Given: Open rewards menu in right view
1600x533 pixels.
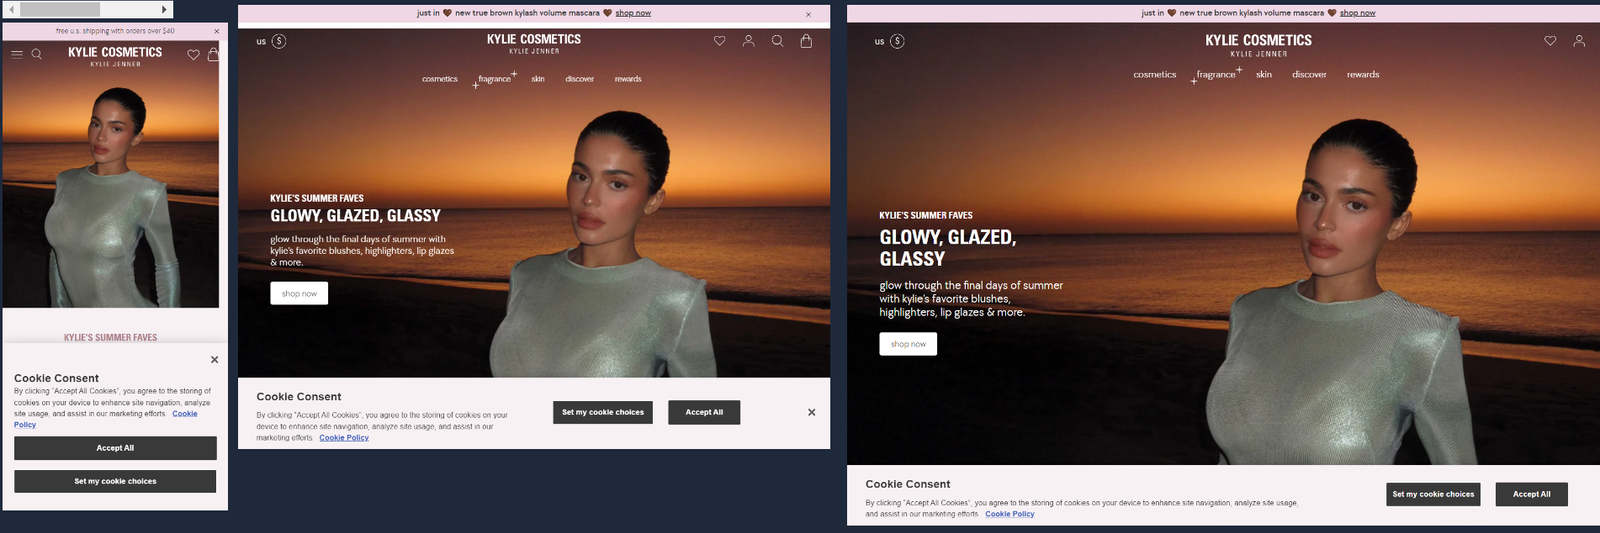Looking at the screenshot, I should pos(1363,75).
